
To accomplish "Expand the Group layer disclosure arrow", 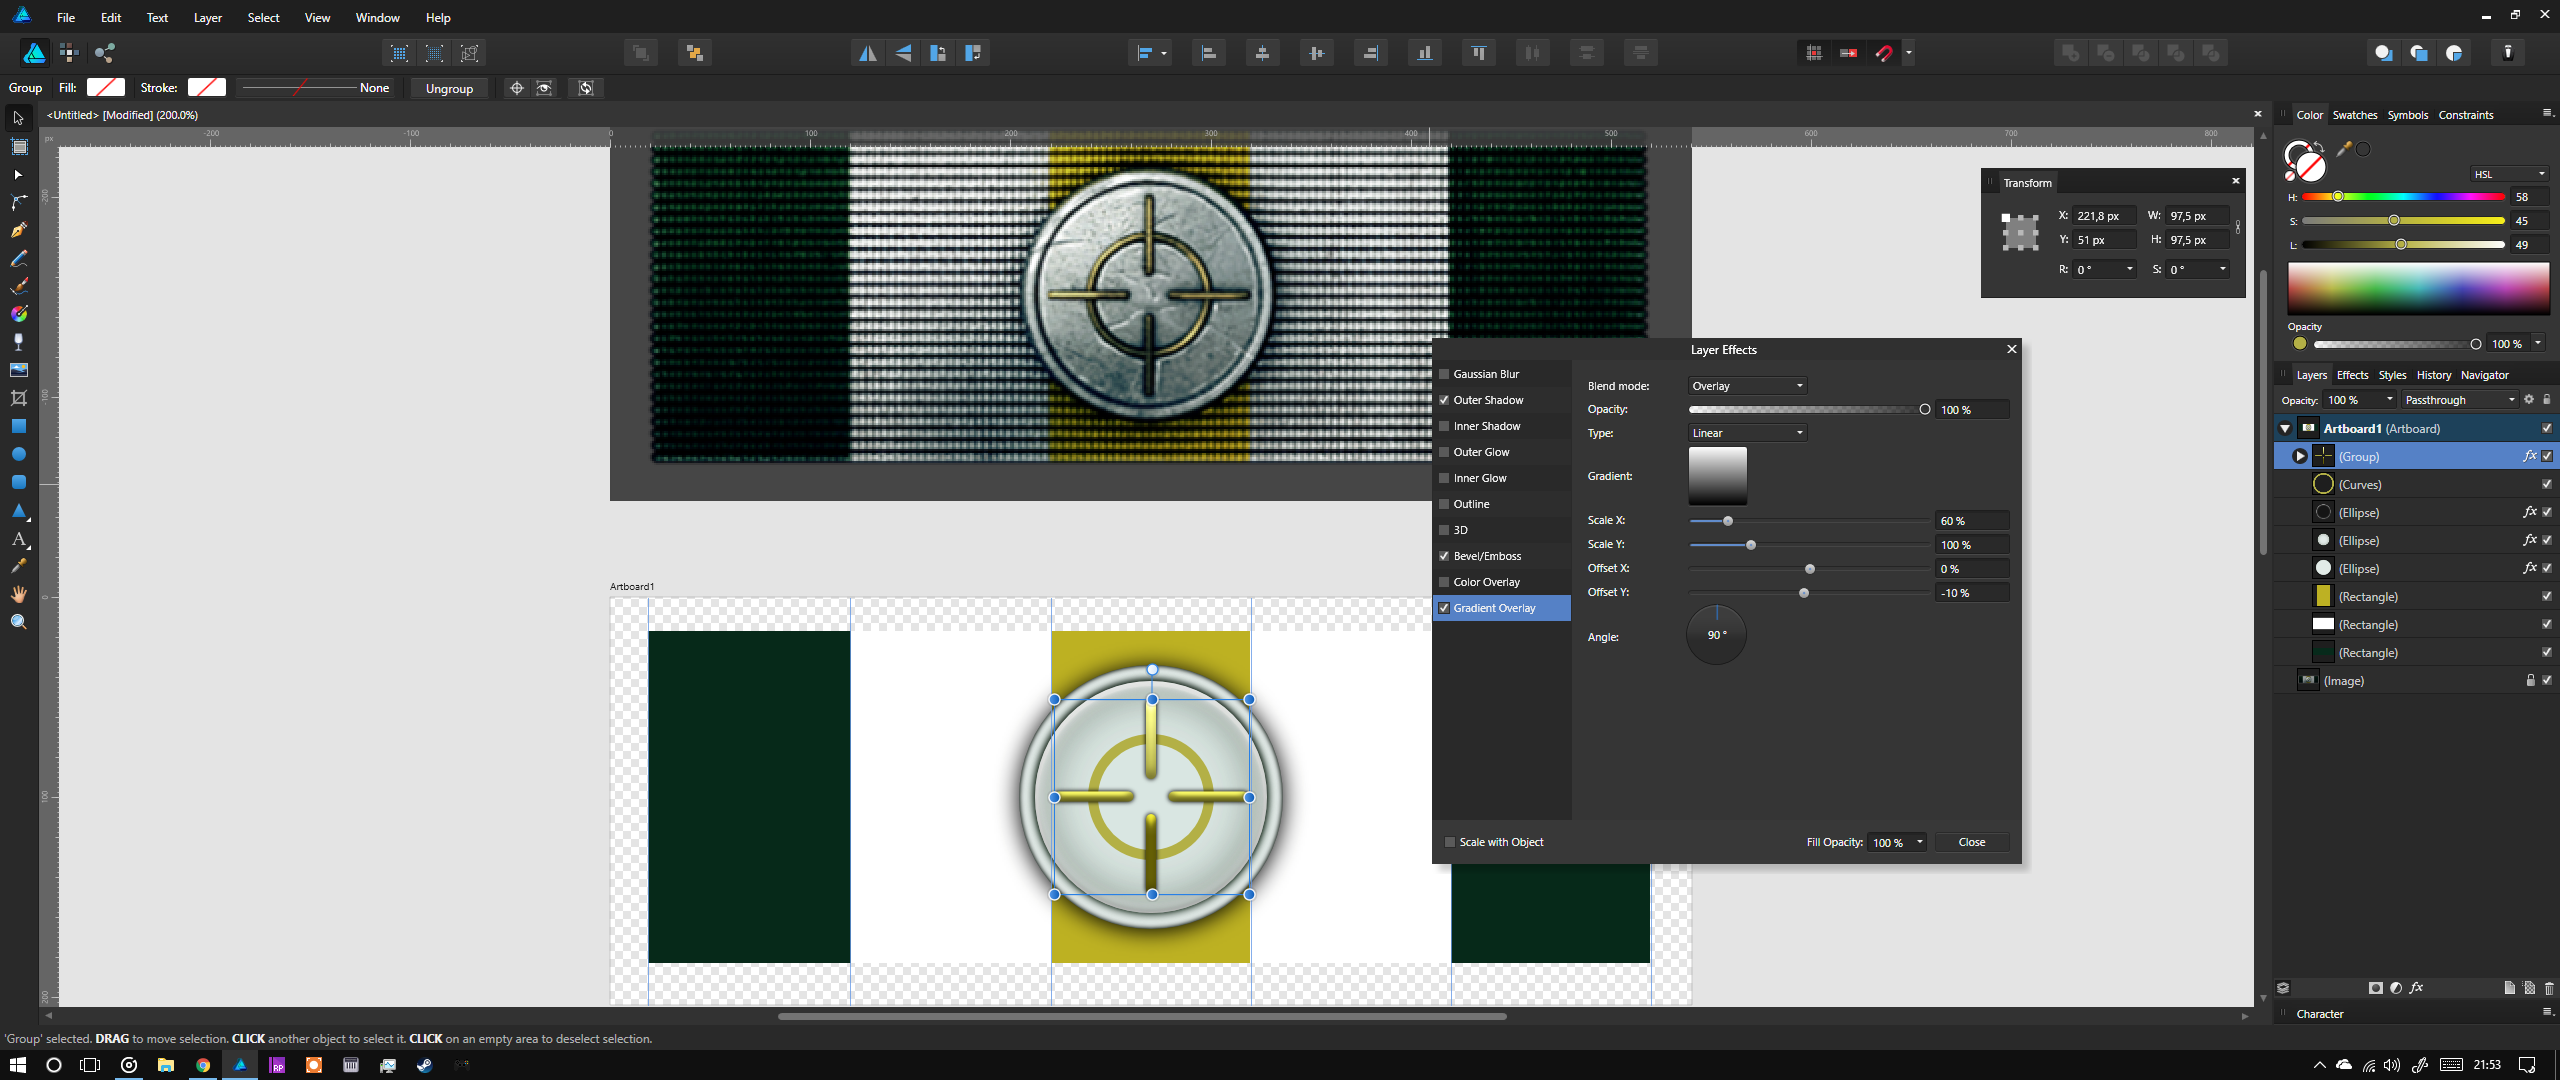I will click(2299, 457).
